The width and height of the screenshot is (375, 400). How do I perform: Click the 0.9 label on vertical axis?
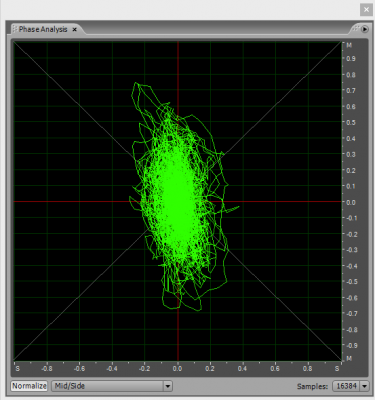(x=350, y=59)
